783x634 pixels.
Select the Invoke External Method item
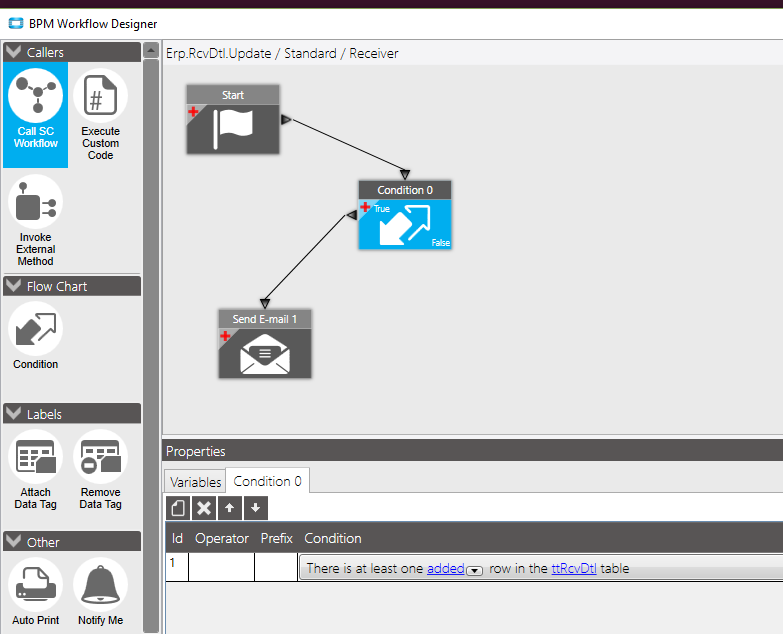point(35,221)
